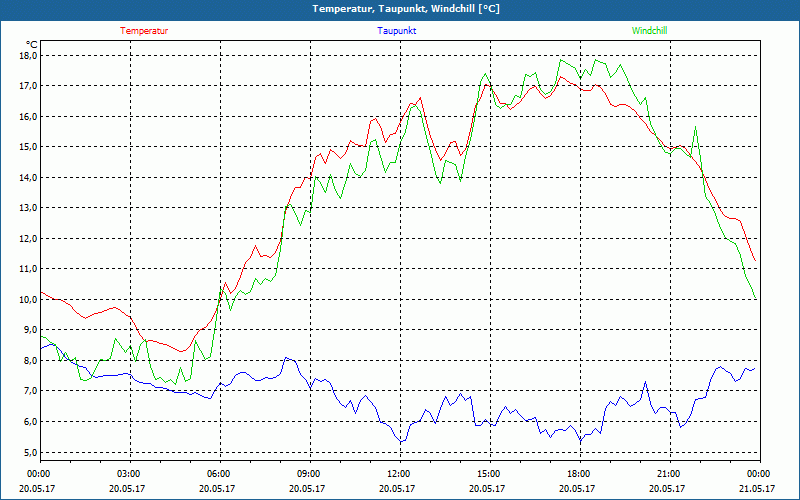Viewport: 800px width, 500px height.
Task: Click the 9,0 y-axis value
Action: 30,330
